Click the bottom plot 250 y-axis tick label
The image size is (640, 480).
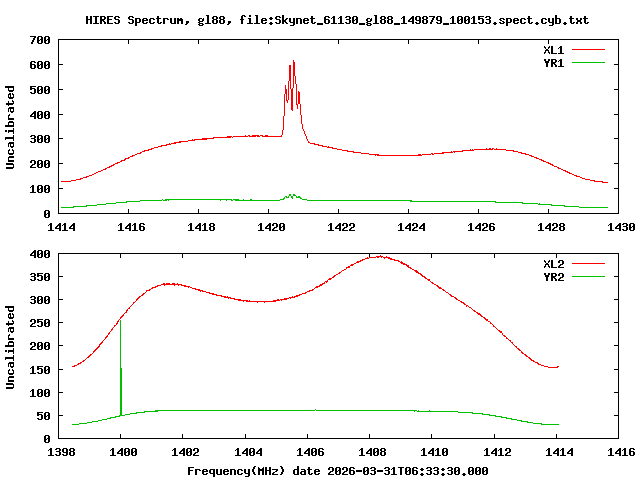click(40, 323)
